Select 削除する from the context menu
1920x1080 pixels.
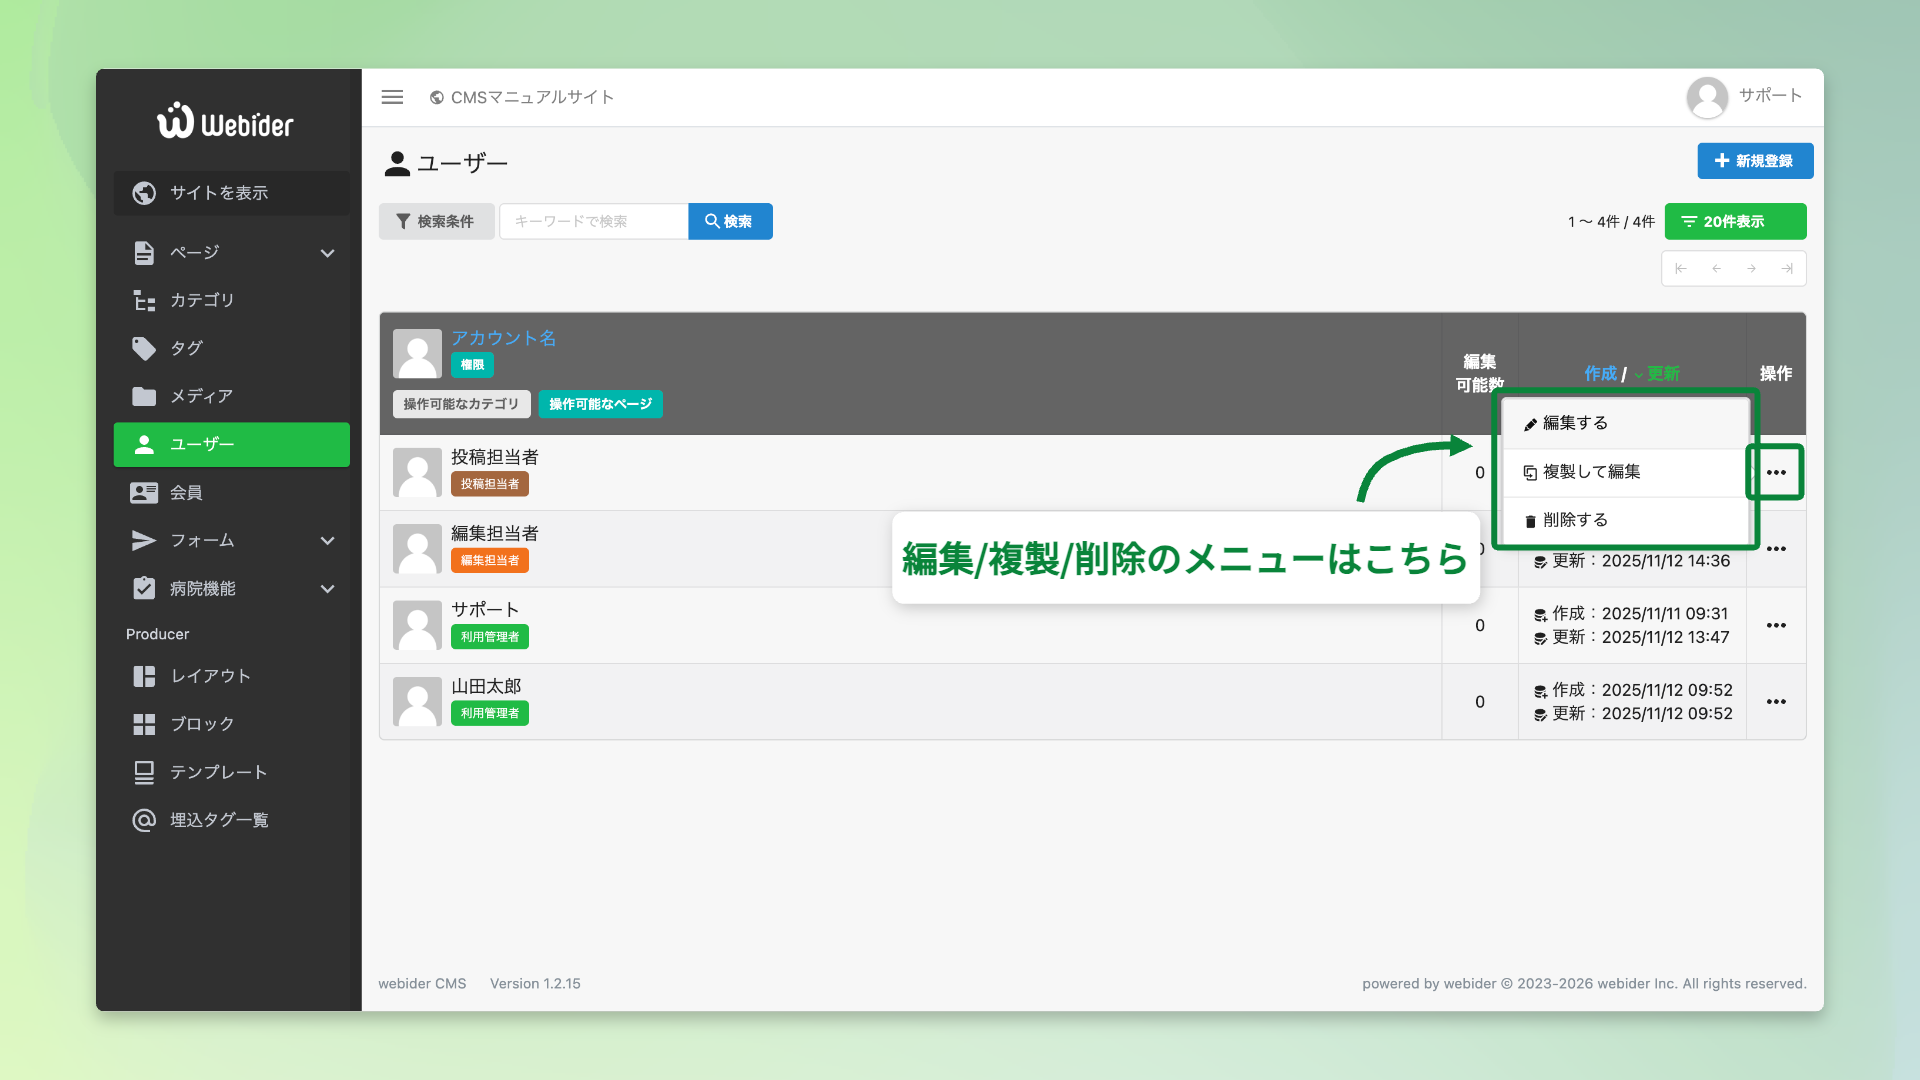tap(1575, 520)
